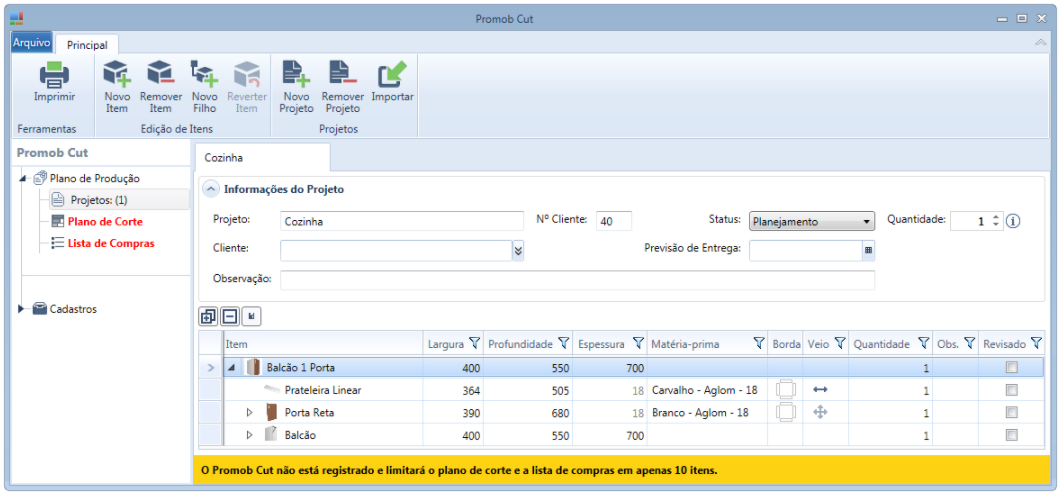
Task: Check Revisado for the Balcão row
Action: tap(1011, 435)
